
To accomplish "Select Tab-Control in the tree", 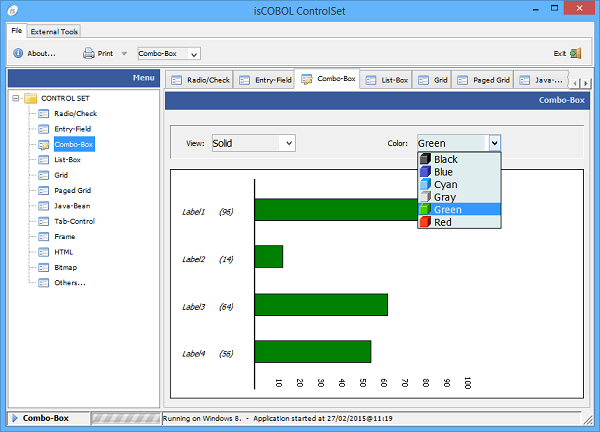I will 74,221.
